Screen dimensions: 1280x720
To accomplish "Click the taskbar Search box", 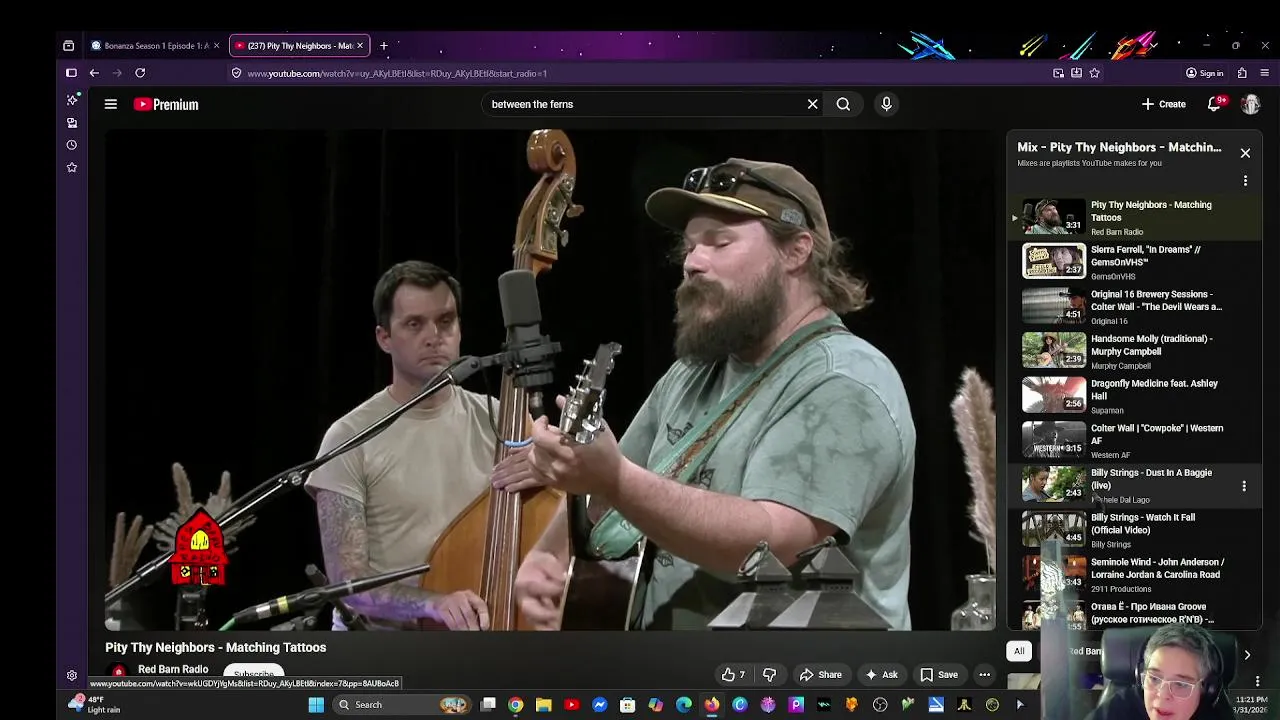I will click(402, 705).
